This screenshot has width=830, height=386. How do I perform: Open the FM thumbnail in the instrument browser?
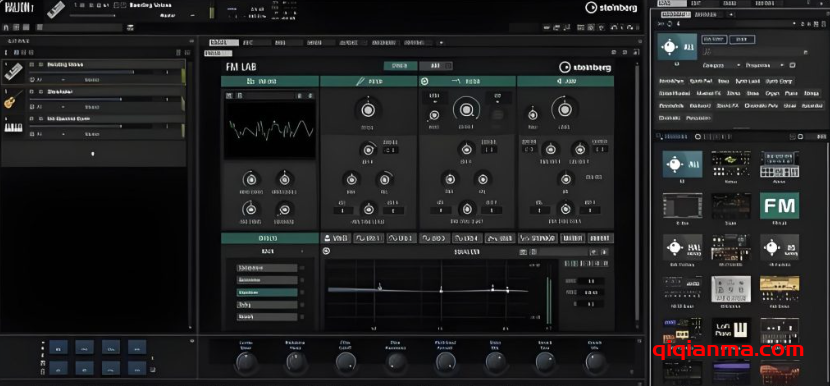[780, 205]
